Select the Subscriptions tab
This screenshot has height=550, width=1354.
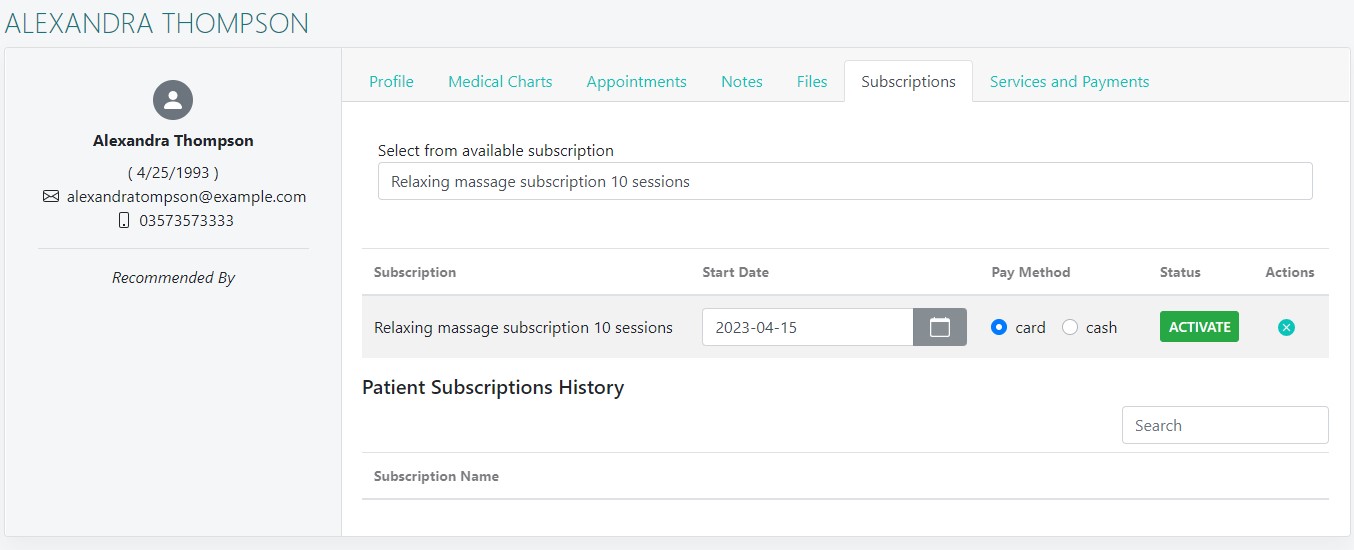[x=908, y=82]
